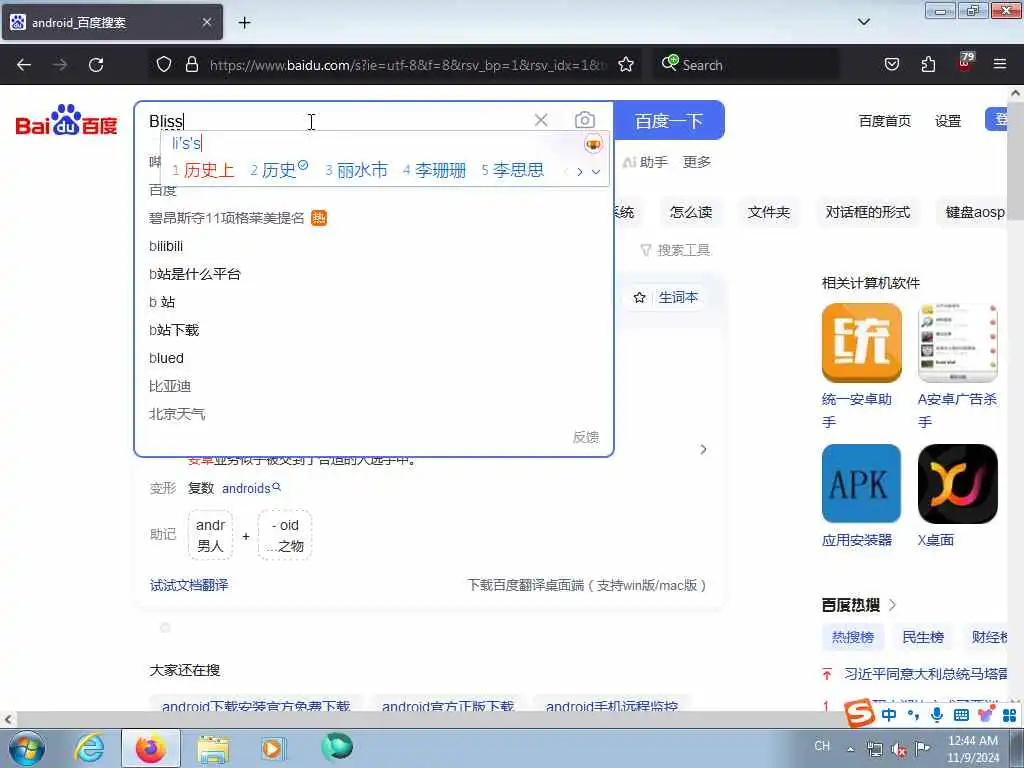The height and width of the screenshot is (768, 1024).
Task: View site security via padlock icon
Action: coord(191,65)
